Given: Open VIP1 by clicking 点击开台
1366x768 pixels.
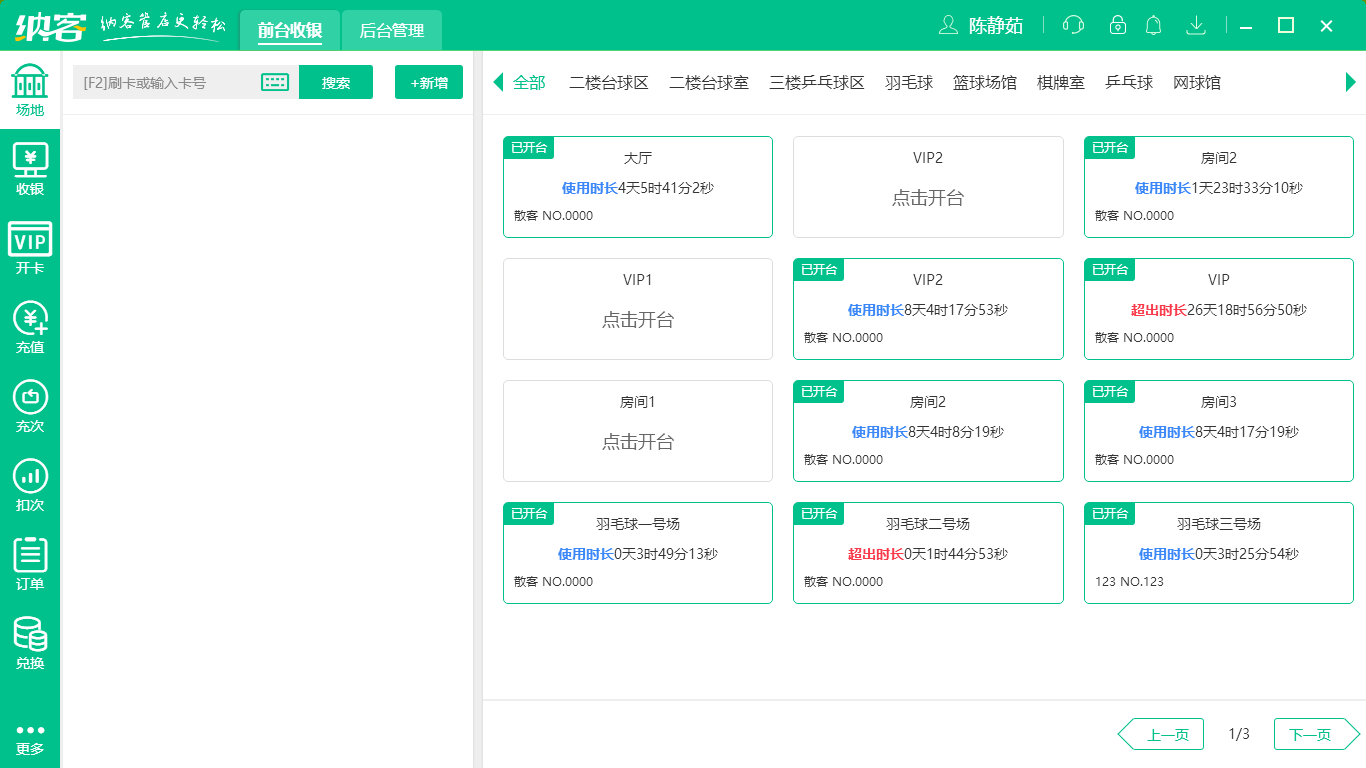Looking at the screenshot, I should click(x=637, y=318).
